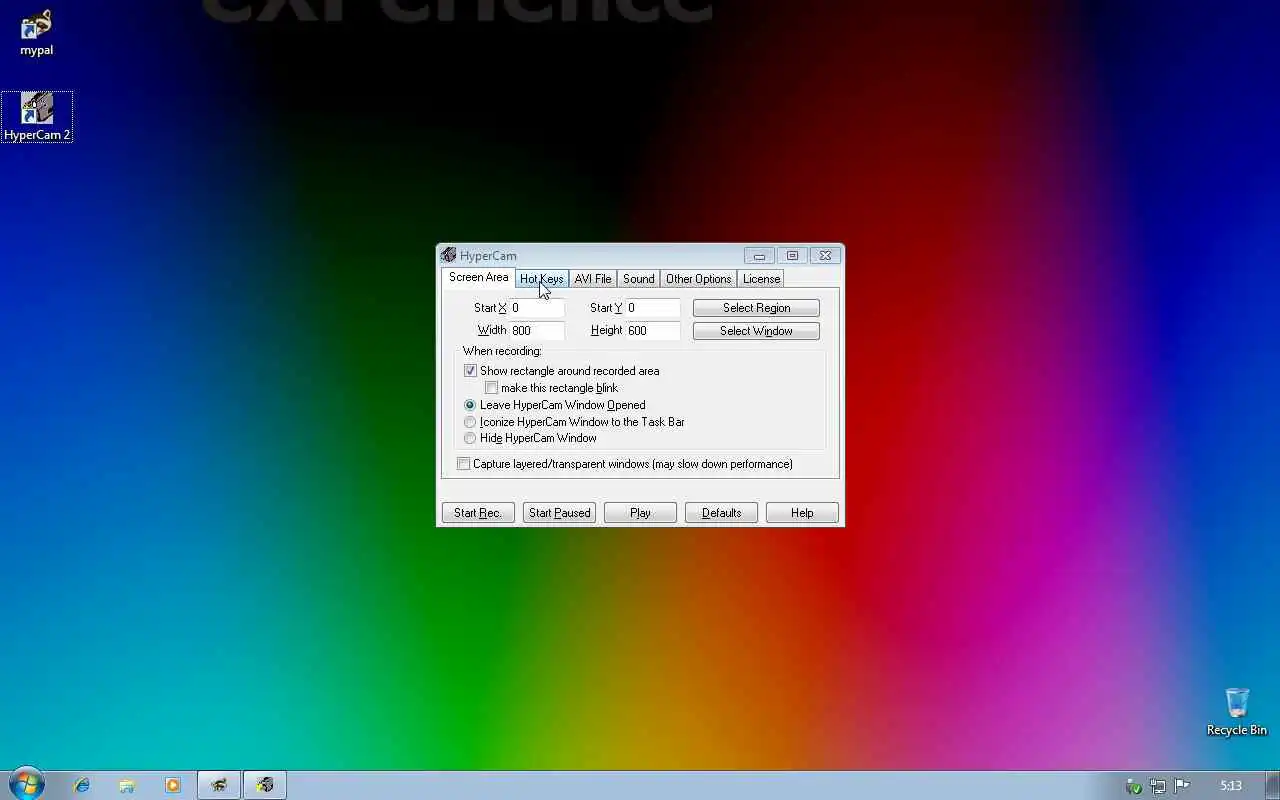The width and height of the screenshot is (1280, 800).
Task: Open the Windows Start menu
Action: (27, 785)
